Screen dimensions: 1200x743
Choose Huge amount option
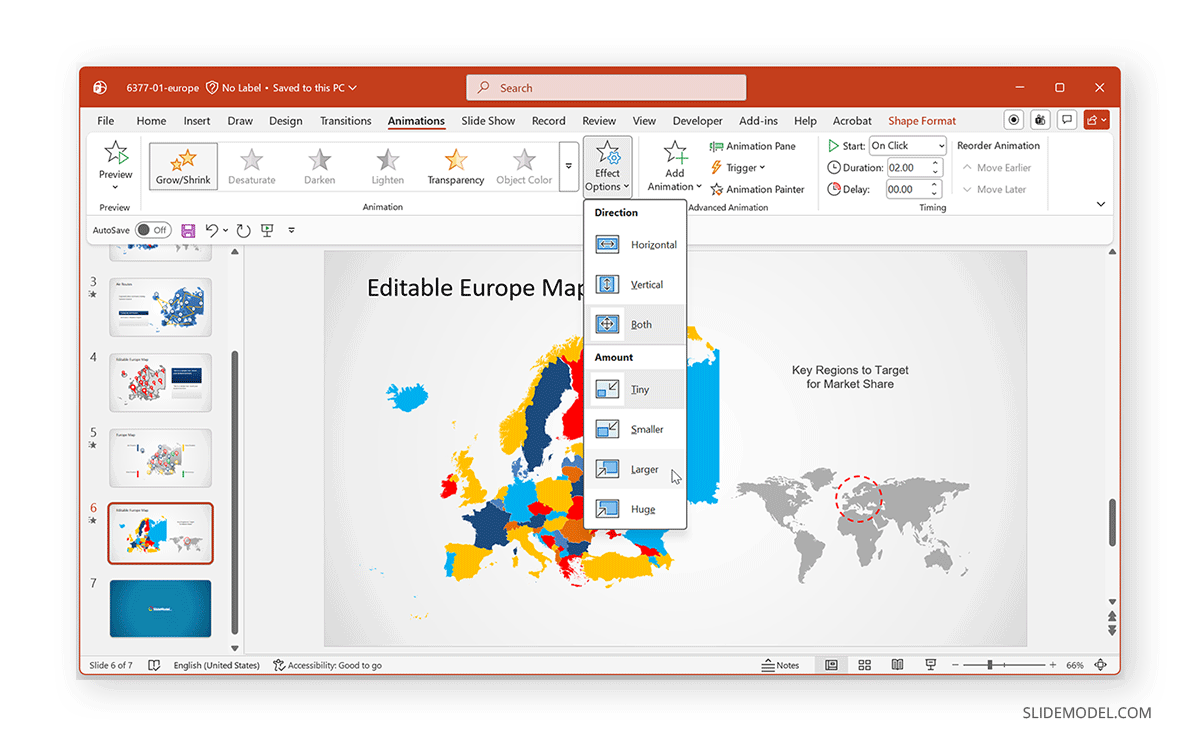tap(635, 509)
